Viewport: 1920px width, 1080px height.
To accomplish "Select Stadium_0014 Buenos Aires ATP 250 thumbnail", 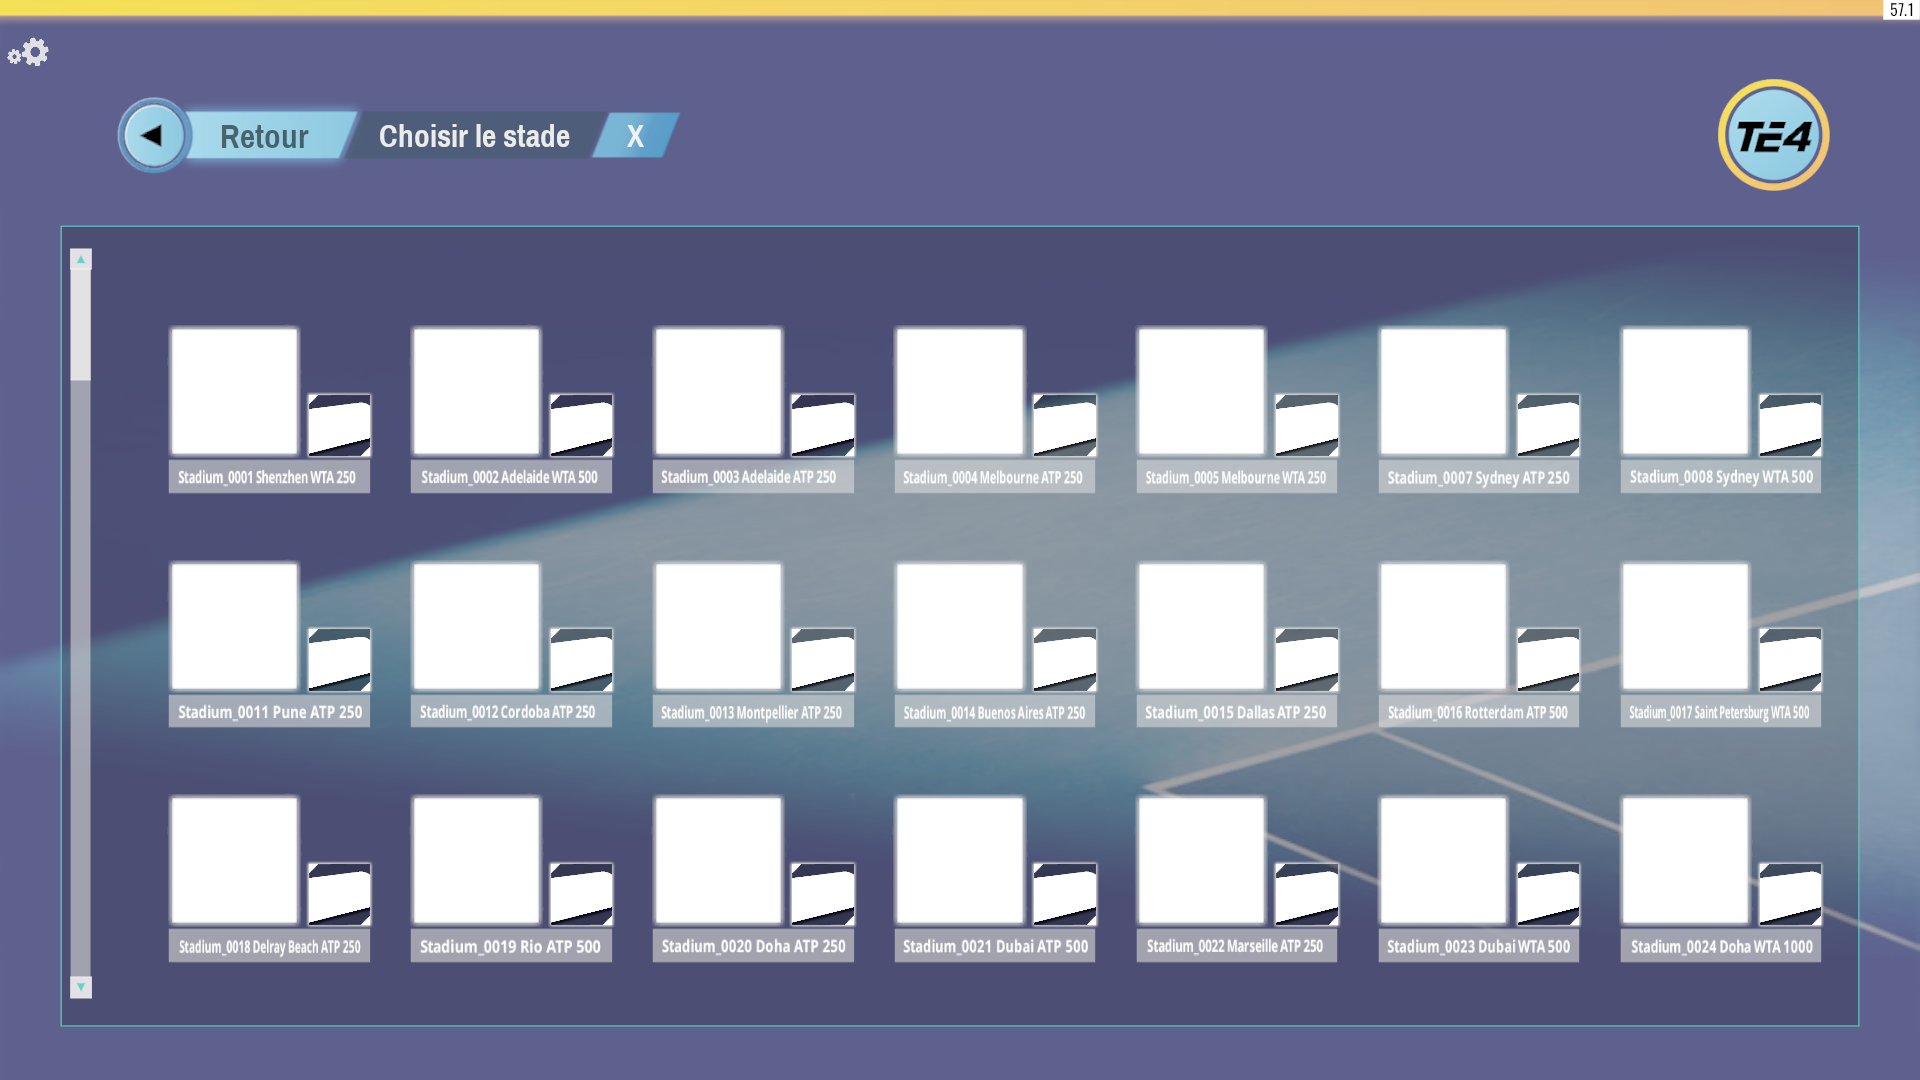I will [960, 627].
